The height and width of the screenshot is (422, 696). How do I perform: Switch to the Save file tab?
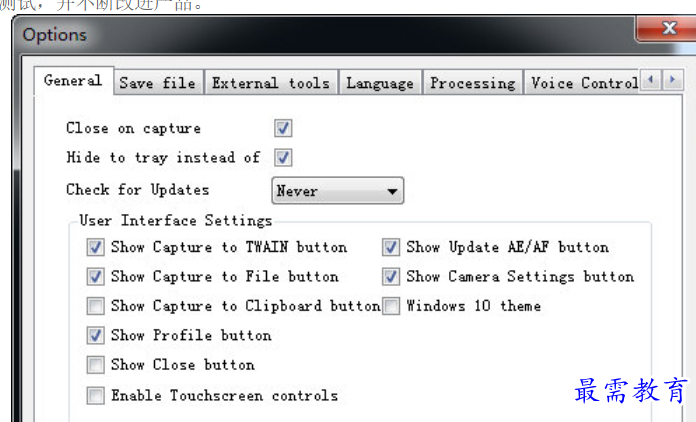pos(158,83)
